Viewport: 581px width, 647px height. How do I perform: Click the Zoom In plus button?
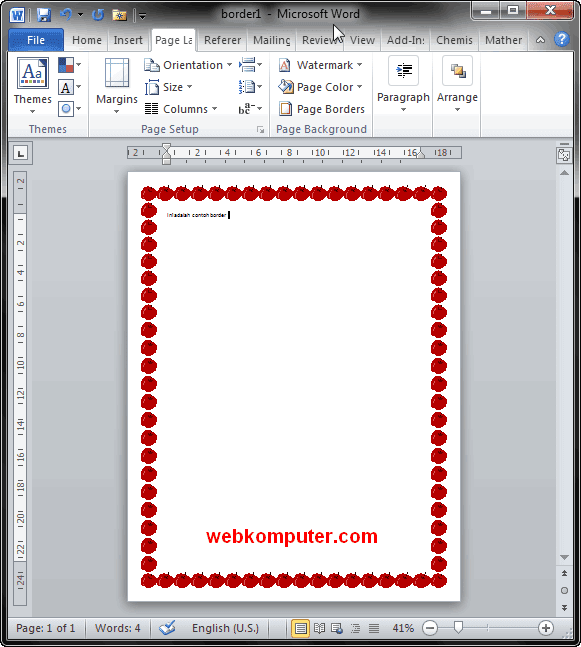point(546,628)
